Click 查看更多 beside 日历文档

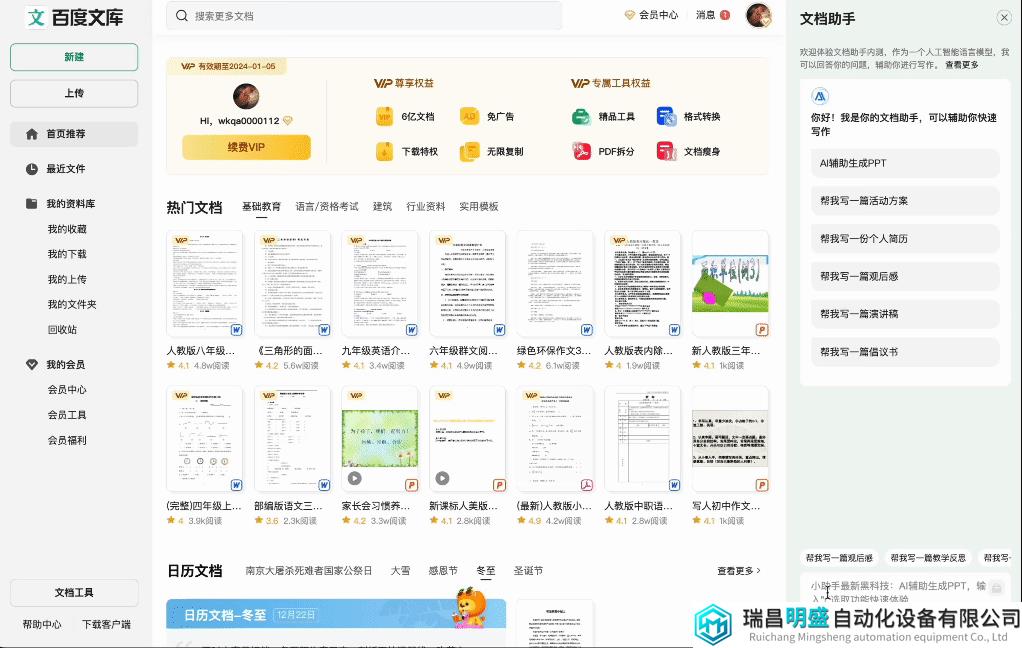(738, 570)
